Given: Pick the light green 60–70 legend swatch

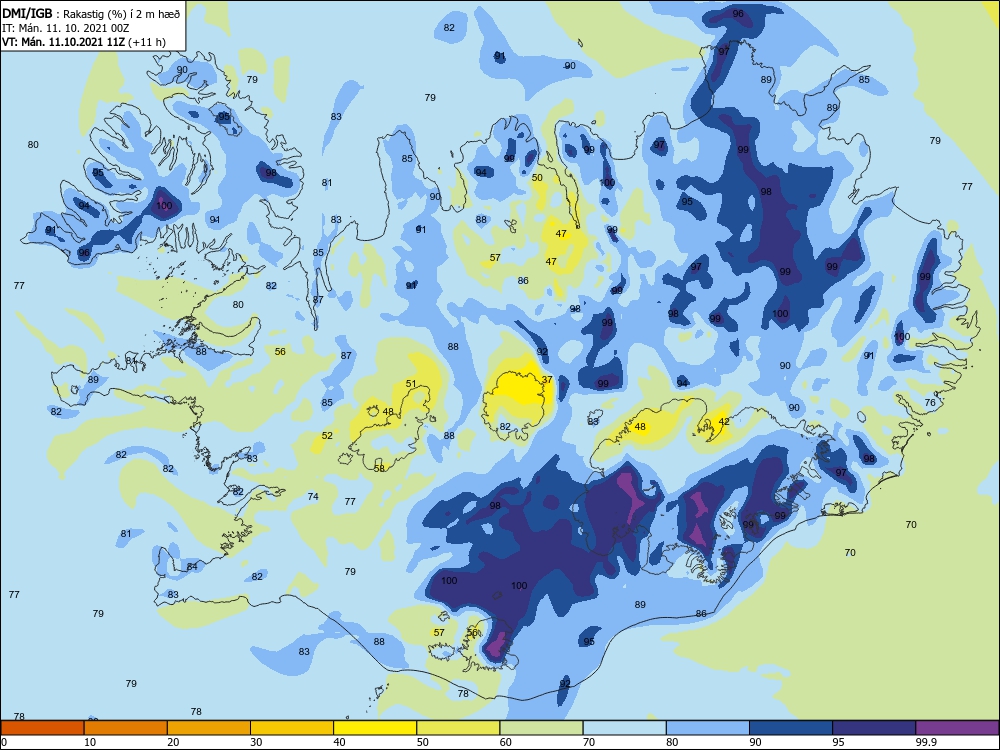Looking at the screenshot, I should coord(541,728).
